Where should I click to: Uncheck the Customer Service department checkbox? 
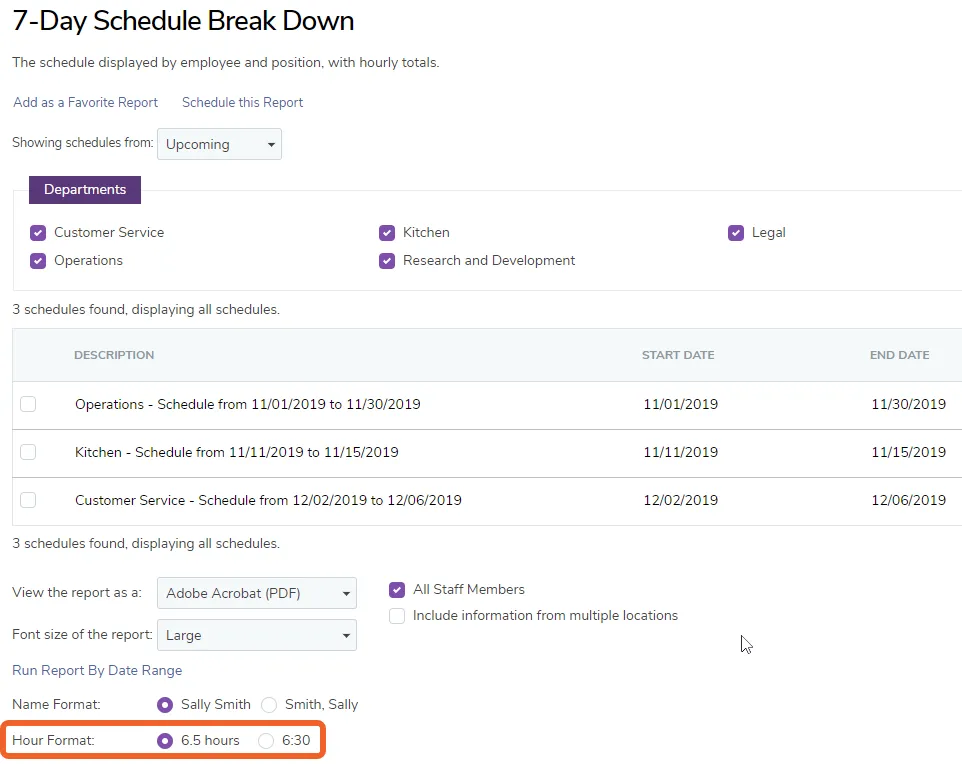38,233
